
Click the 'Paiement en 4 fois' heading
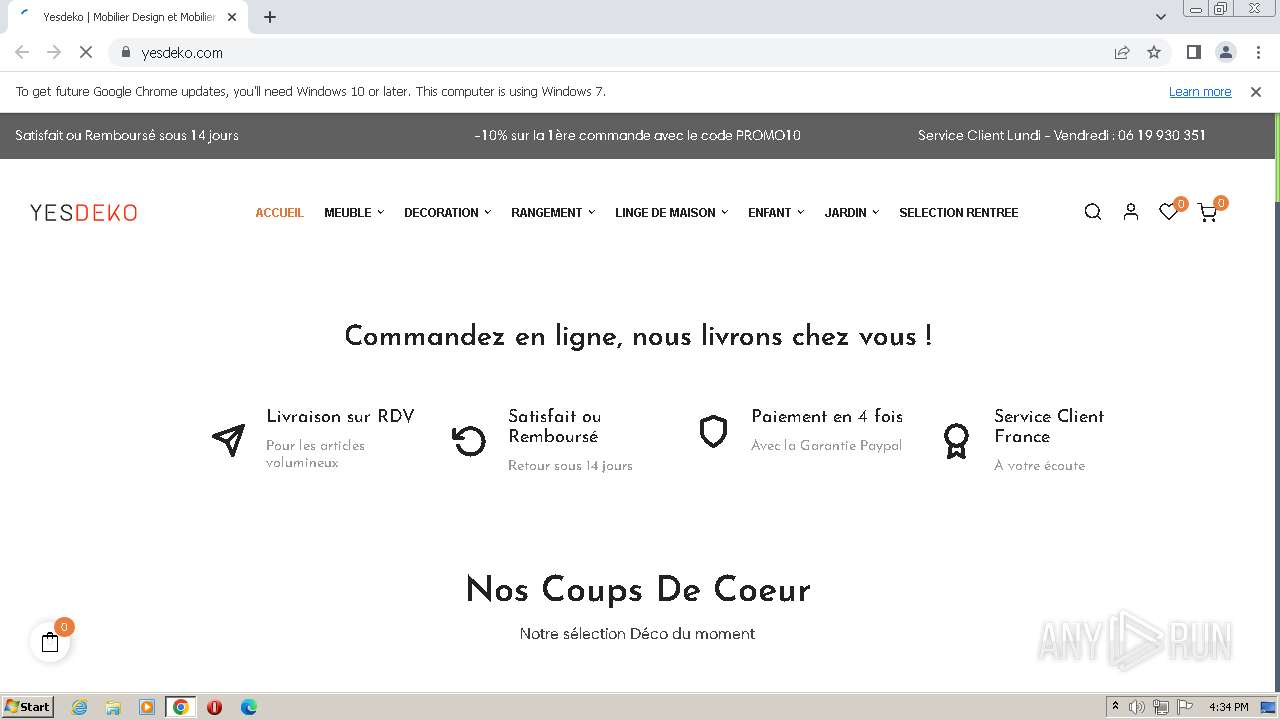point(827,416)
